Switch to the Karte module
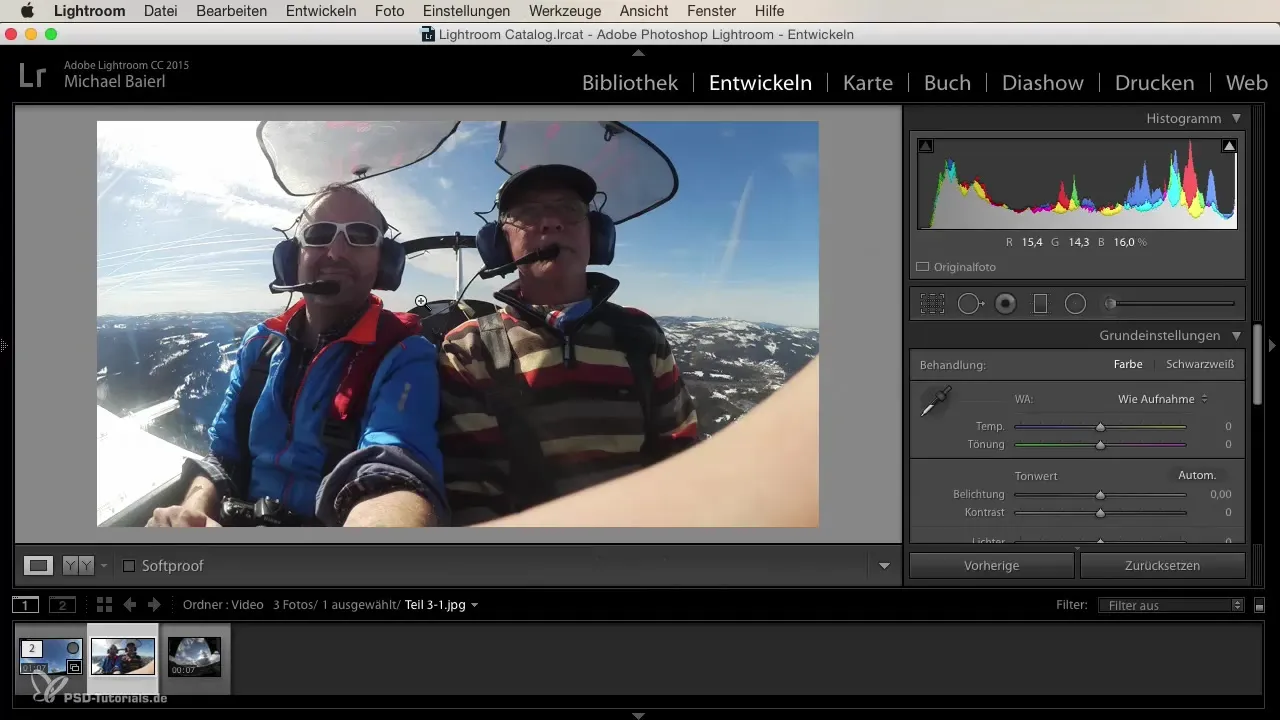The width and height of the screenshot is (1280, 720). click(x=868, y=83)
